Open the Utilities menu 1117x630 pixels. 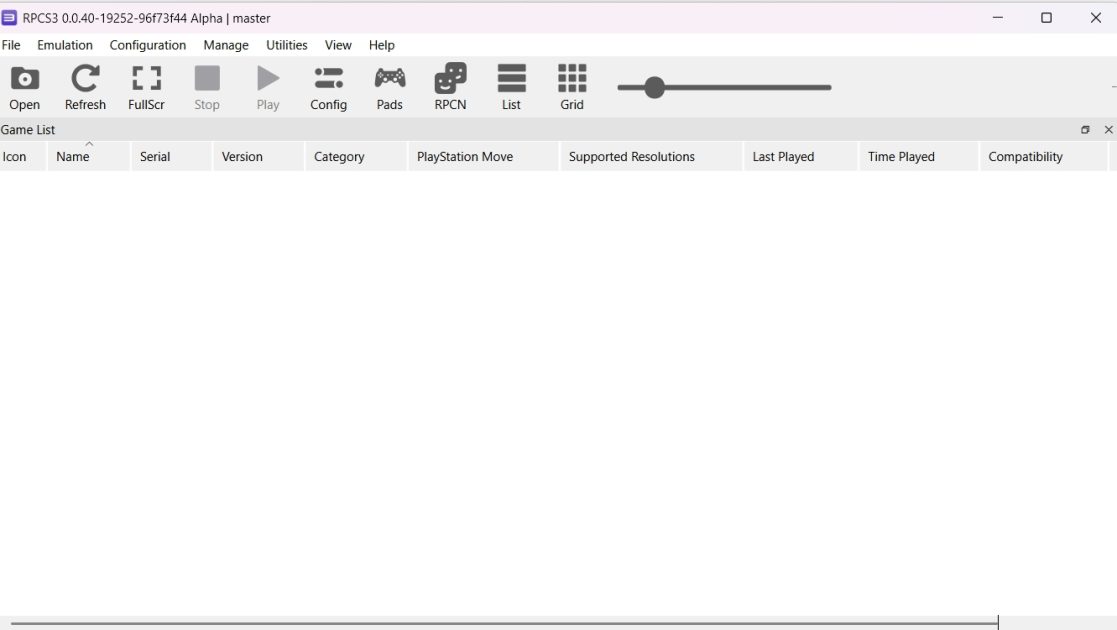[x=286, y=45]
